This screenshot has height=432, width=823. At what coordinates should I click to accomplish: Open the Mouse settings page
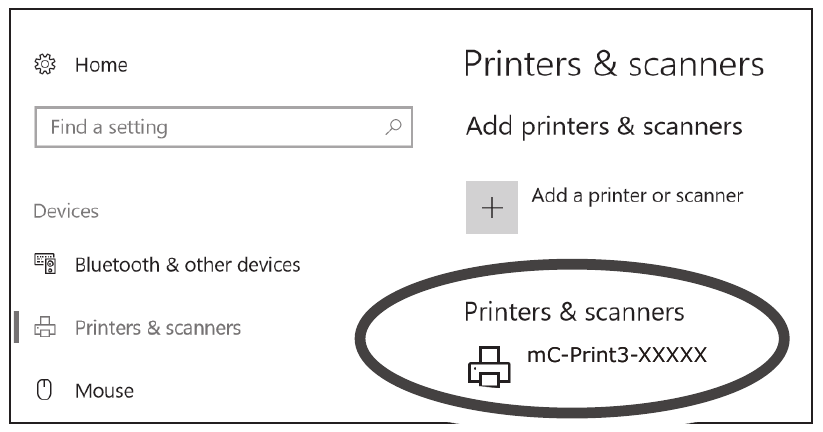[x=105, y=390]
